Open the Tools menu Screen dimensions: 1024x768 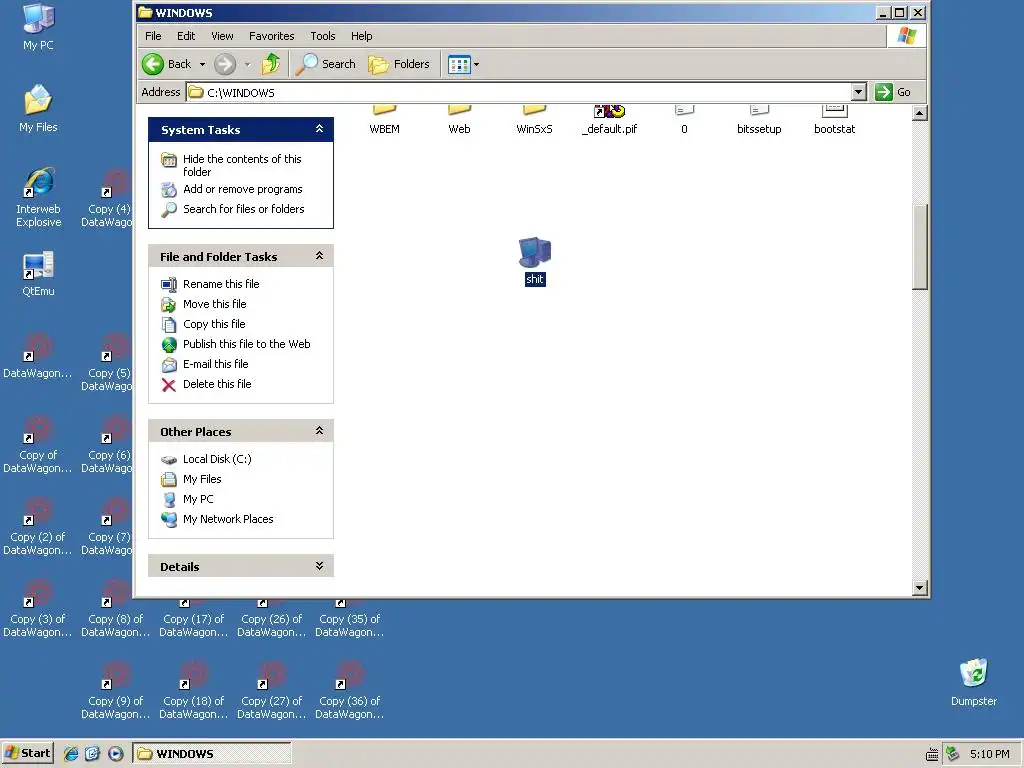pos(323,36)
